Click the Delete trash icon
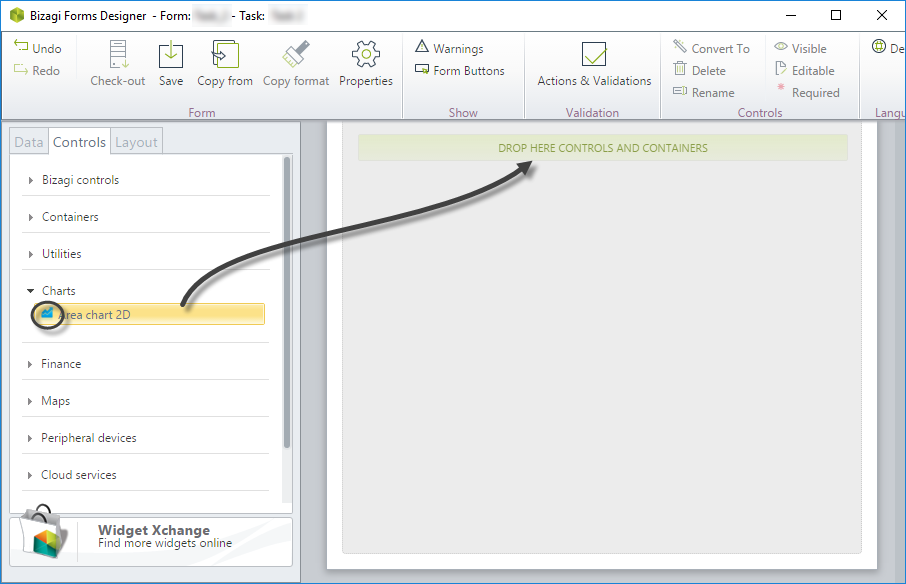 pos(680,69)
